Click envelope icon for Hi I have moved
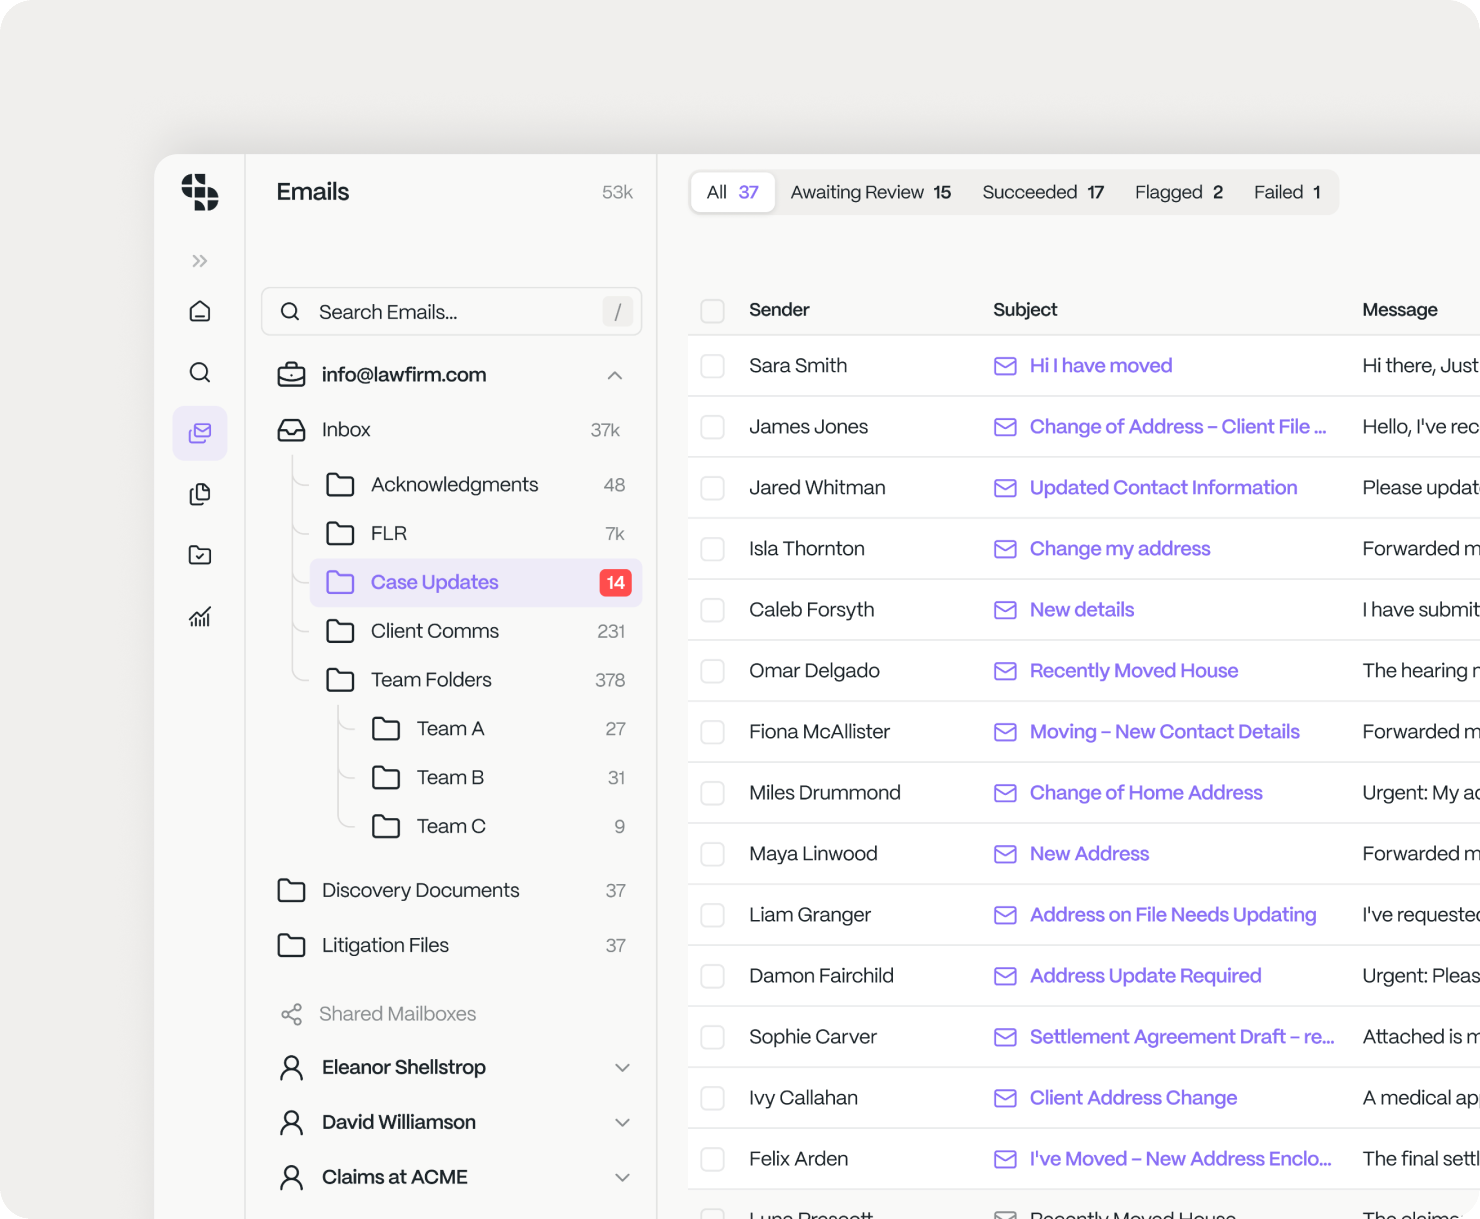This screenshot has height=1219, width=1480. (x=1005, y=366)
